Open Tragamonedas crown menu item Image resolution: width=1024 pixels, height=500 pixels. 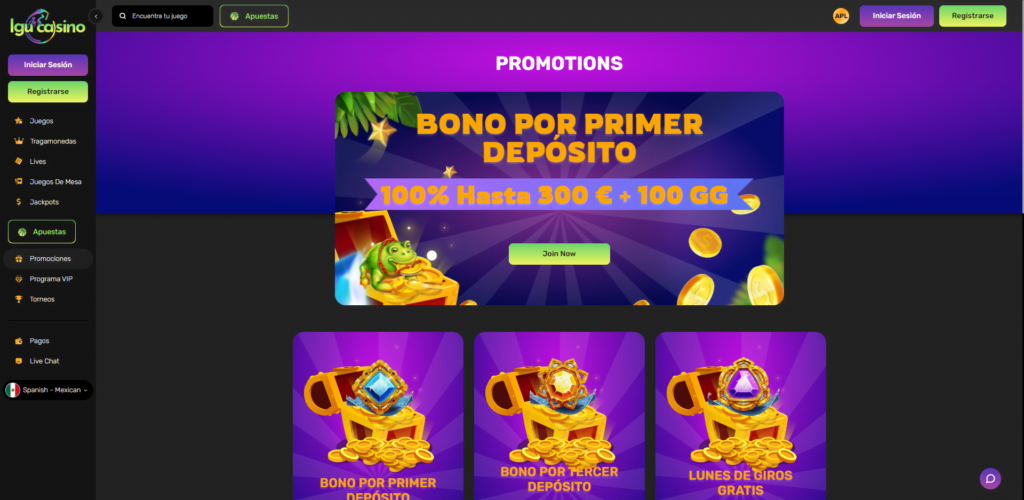coord(48,141)
